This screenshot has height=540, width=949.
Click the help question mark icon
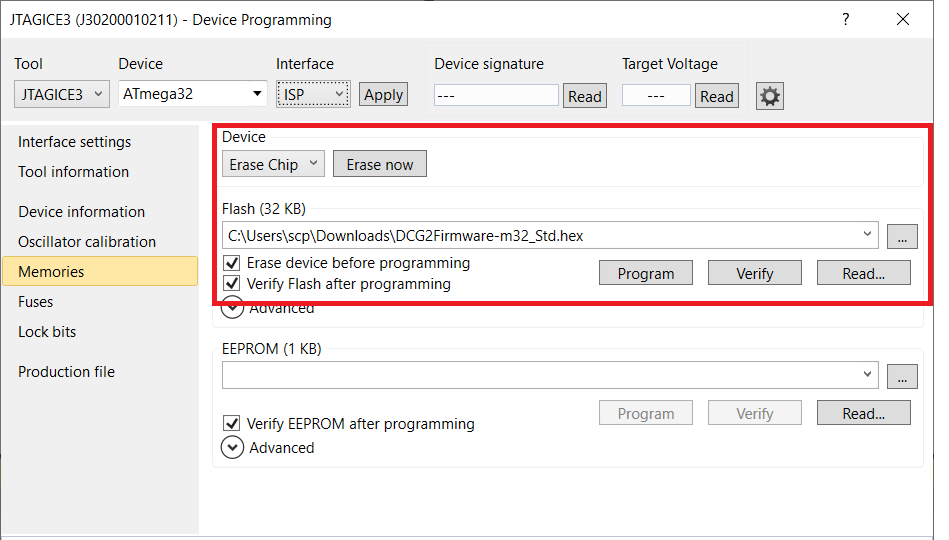click(x=846, y=20)
